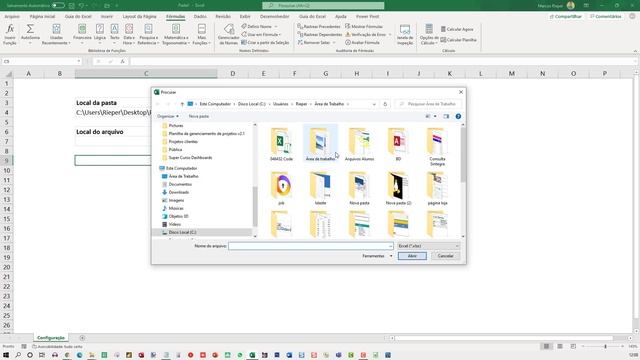640x360 pixels.
Task: Open the Texto functions library
Action: pyautogui.click(x=115, y=34)
